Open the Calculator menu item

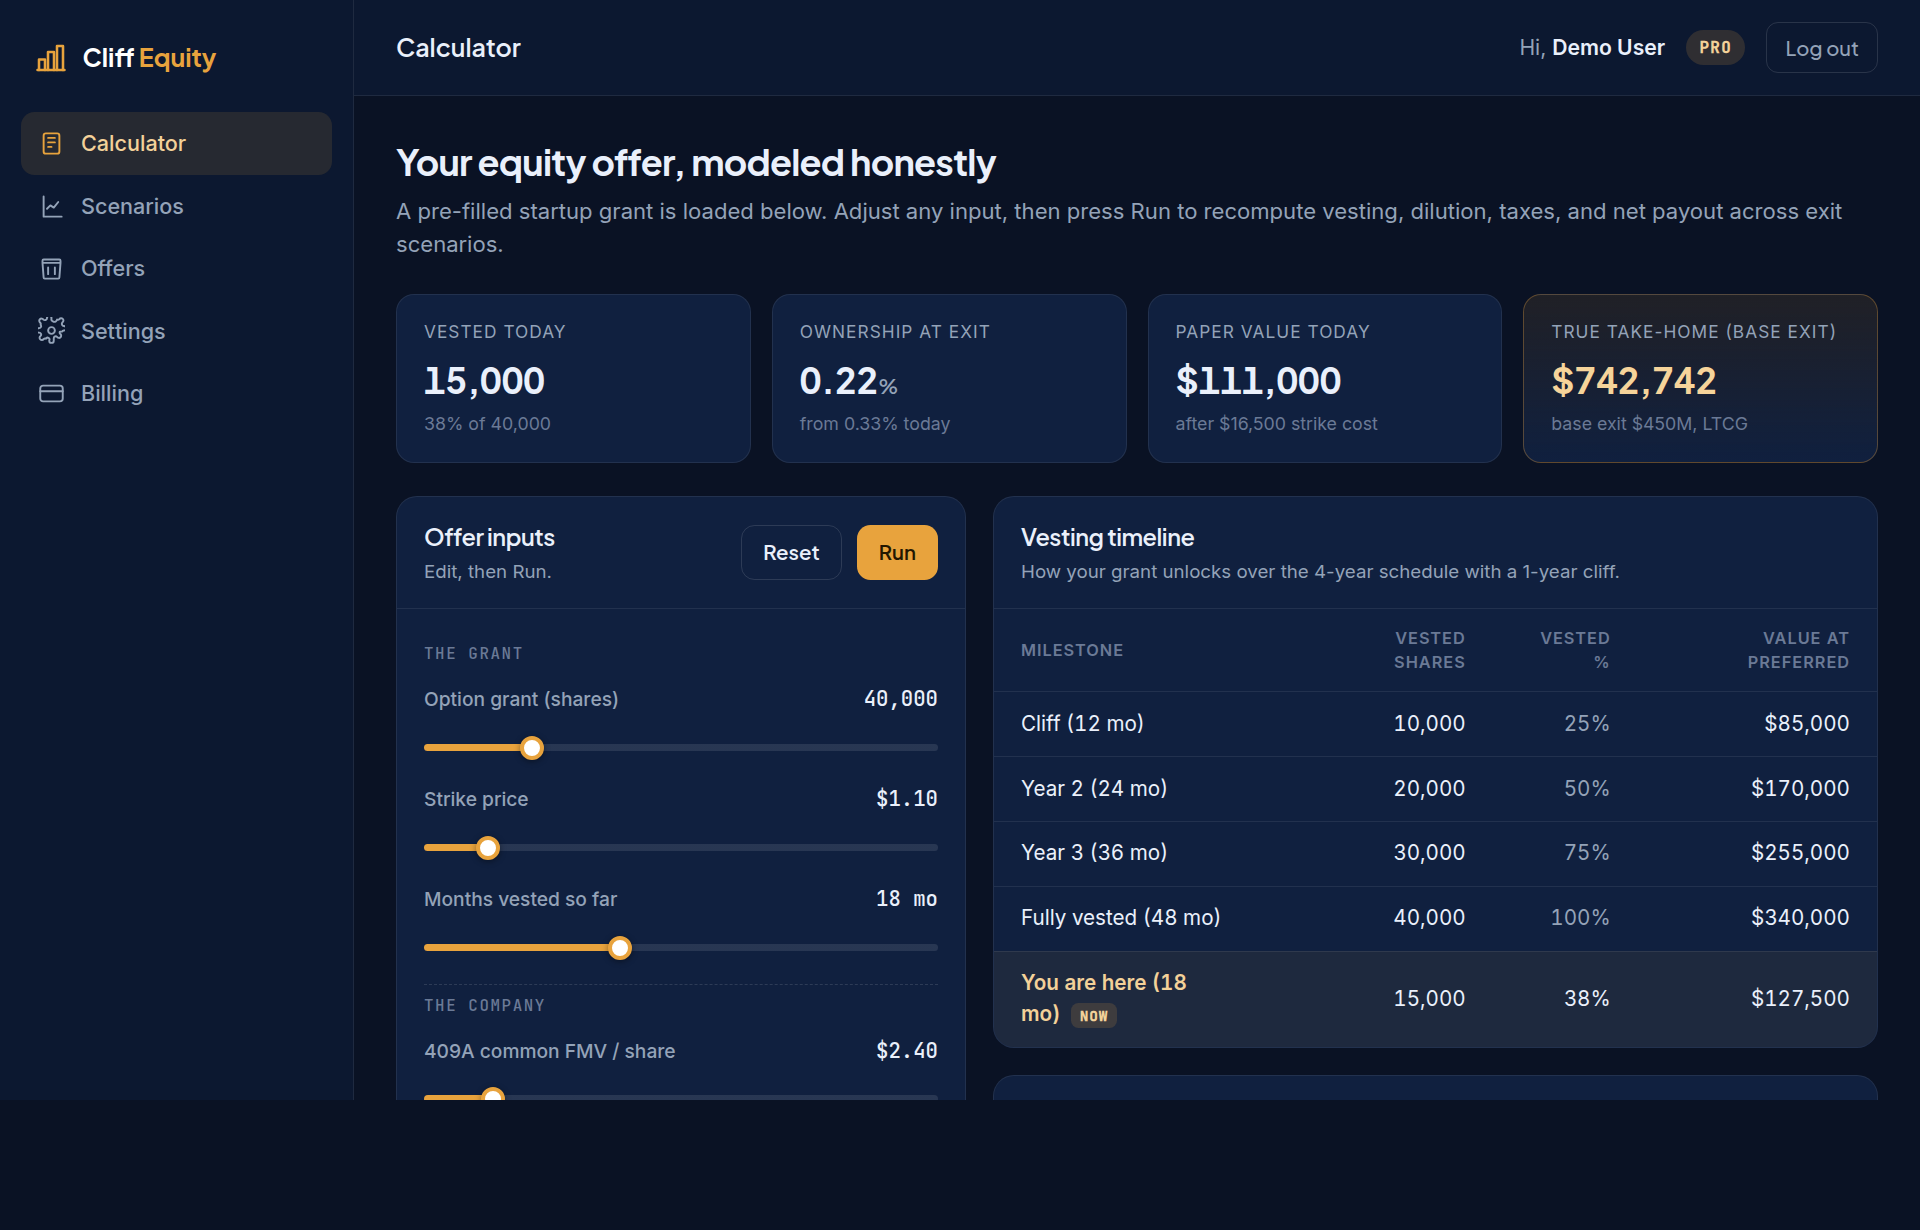point(176,144)
